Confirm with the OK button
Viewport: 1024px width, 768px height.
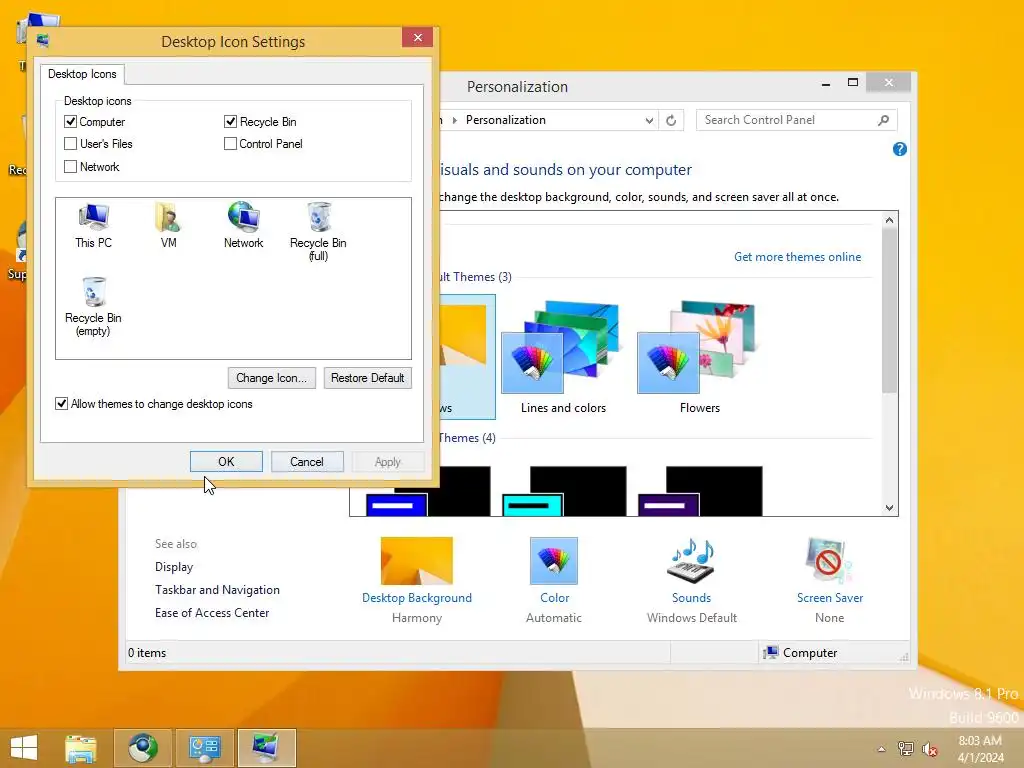pos(226,462)
